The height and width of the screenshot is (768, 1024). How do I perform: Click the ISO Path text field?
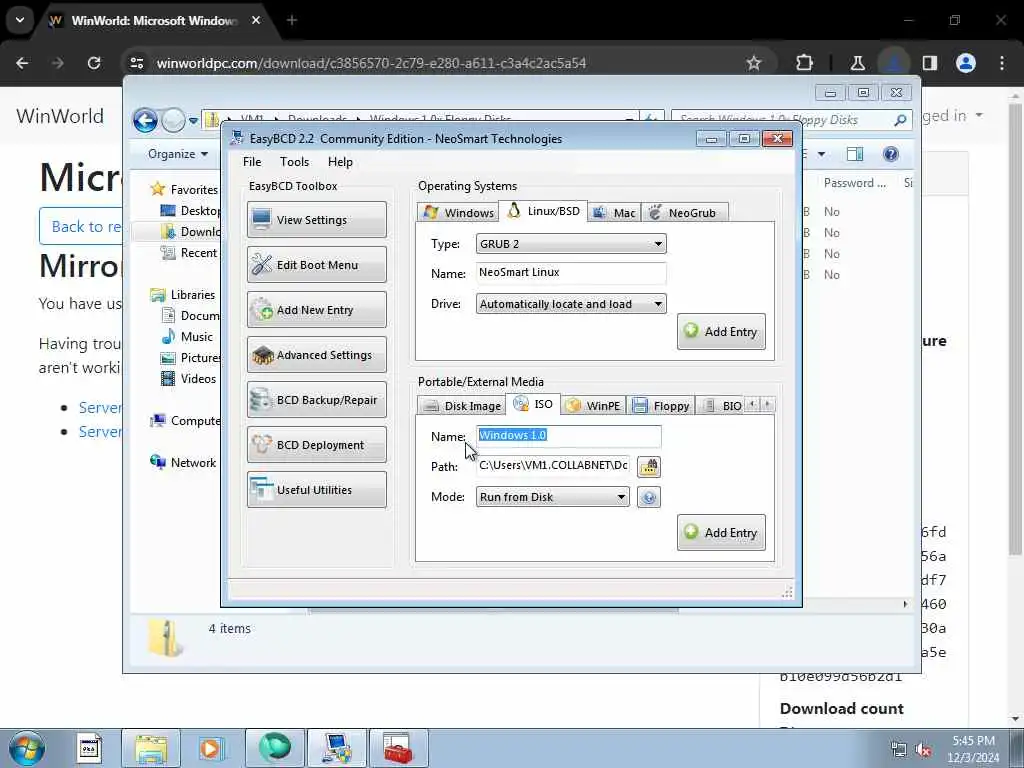pyautogui.click(x=552, y=466)
